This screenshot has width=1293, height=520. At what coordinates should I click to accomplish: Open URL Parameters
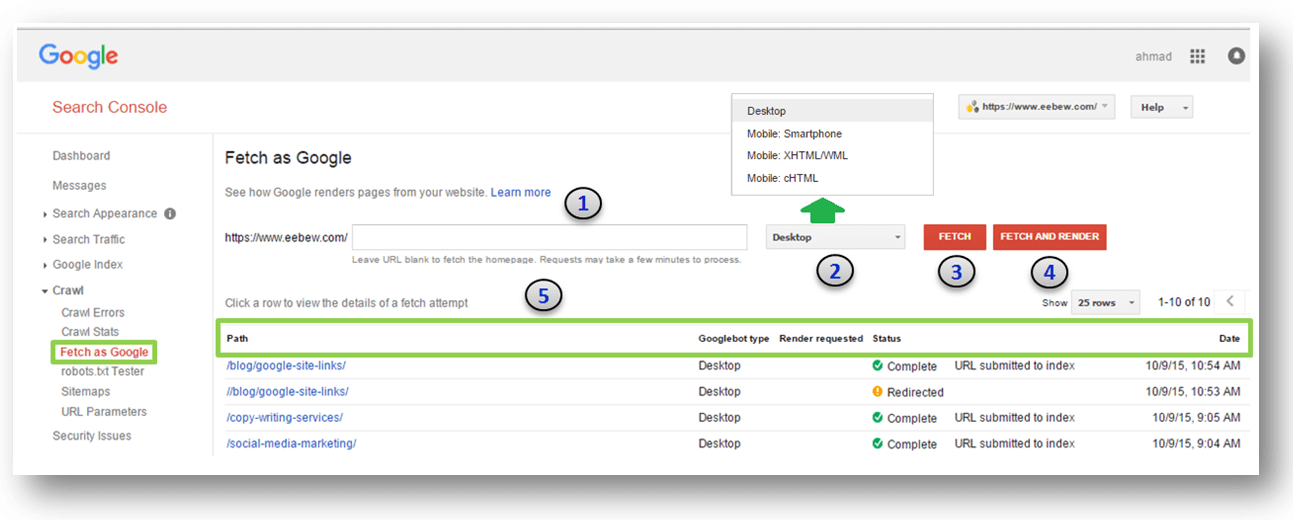click(x=103, y=412)
